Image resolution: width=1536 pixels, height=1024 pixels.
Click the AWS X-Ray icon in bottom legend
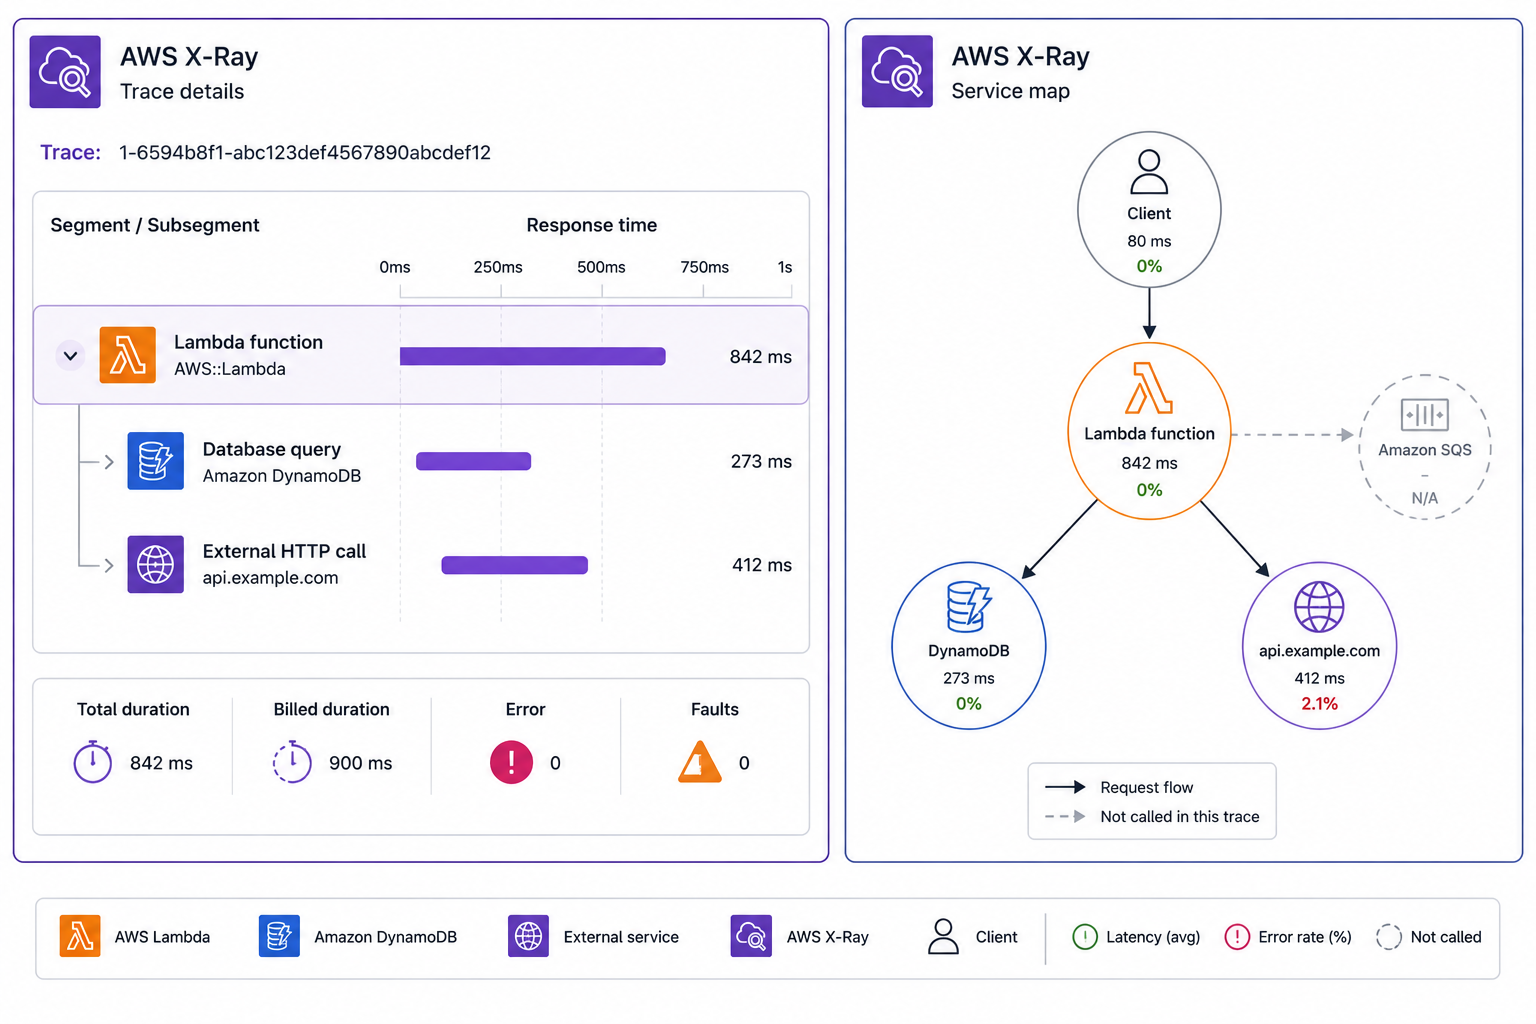[751, 937]
